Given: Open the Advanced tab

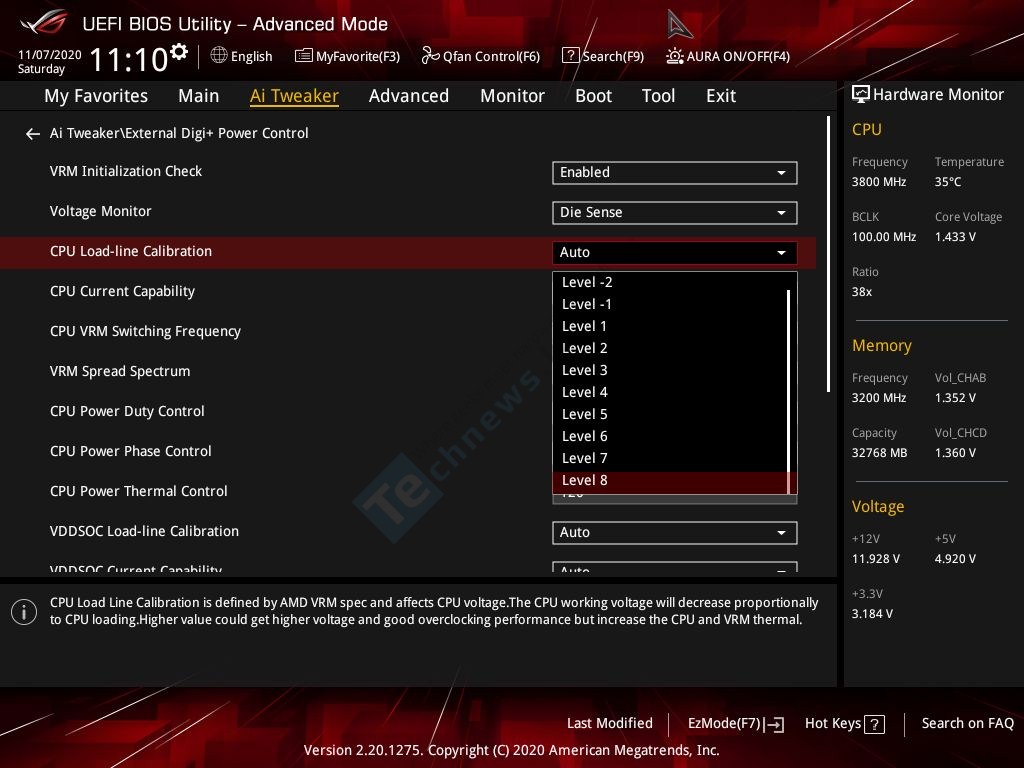Looking at the screenshot, I should click(x=409, y=96).
